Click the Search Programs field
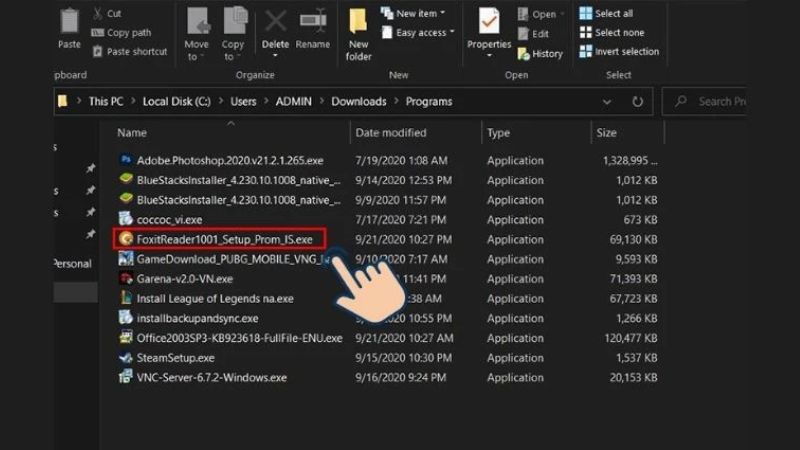Screen dimensions: 800x450 [705, 102]
